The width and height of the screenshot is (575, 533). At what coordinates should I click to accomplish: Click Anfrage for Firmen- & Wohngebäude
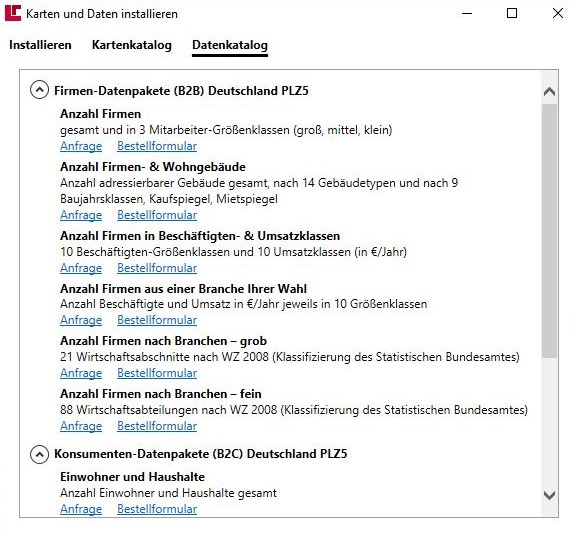(x=81, y=215)
